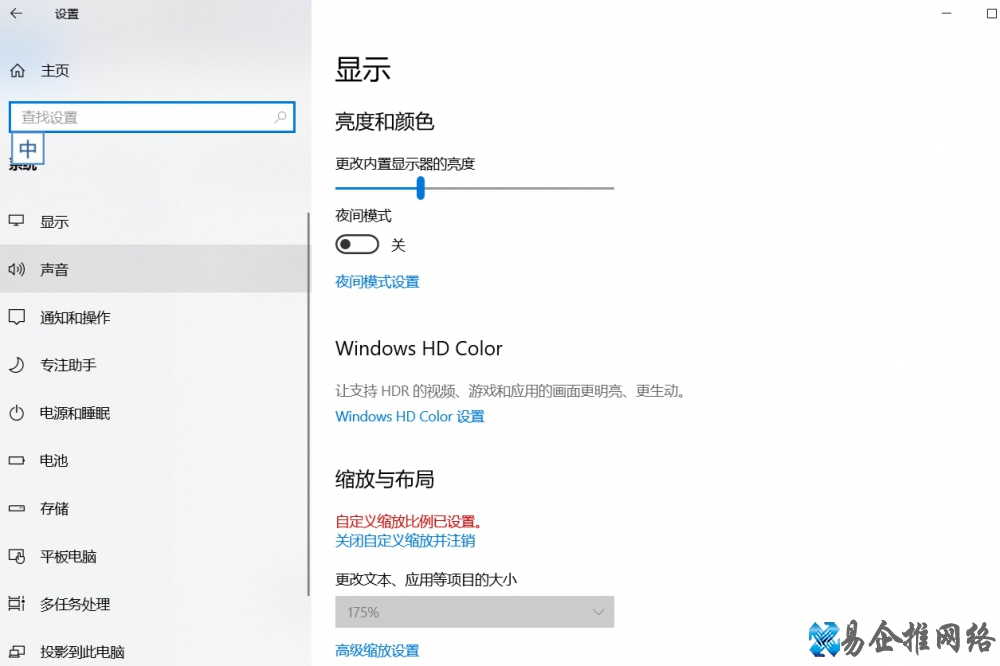The width and height of the screenshot is (1000, 666).
Task: Click the power icon for 电源和睡眠
Action: pos(16,413)
